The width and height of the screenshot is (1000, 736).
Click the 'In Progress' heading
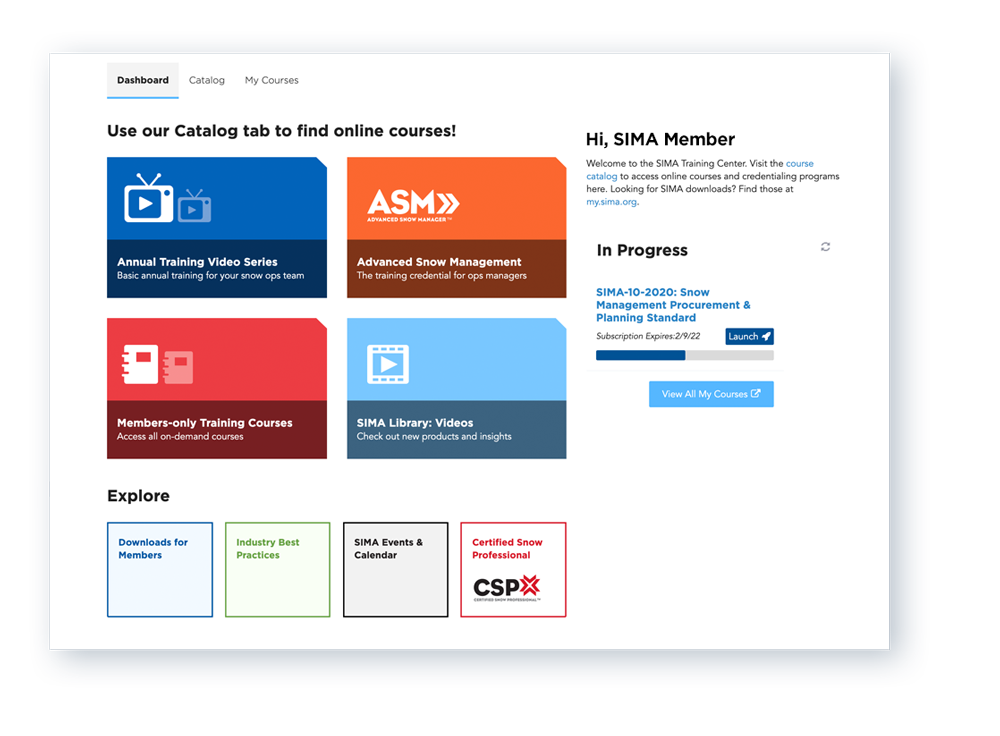tap(642, 250)
